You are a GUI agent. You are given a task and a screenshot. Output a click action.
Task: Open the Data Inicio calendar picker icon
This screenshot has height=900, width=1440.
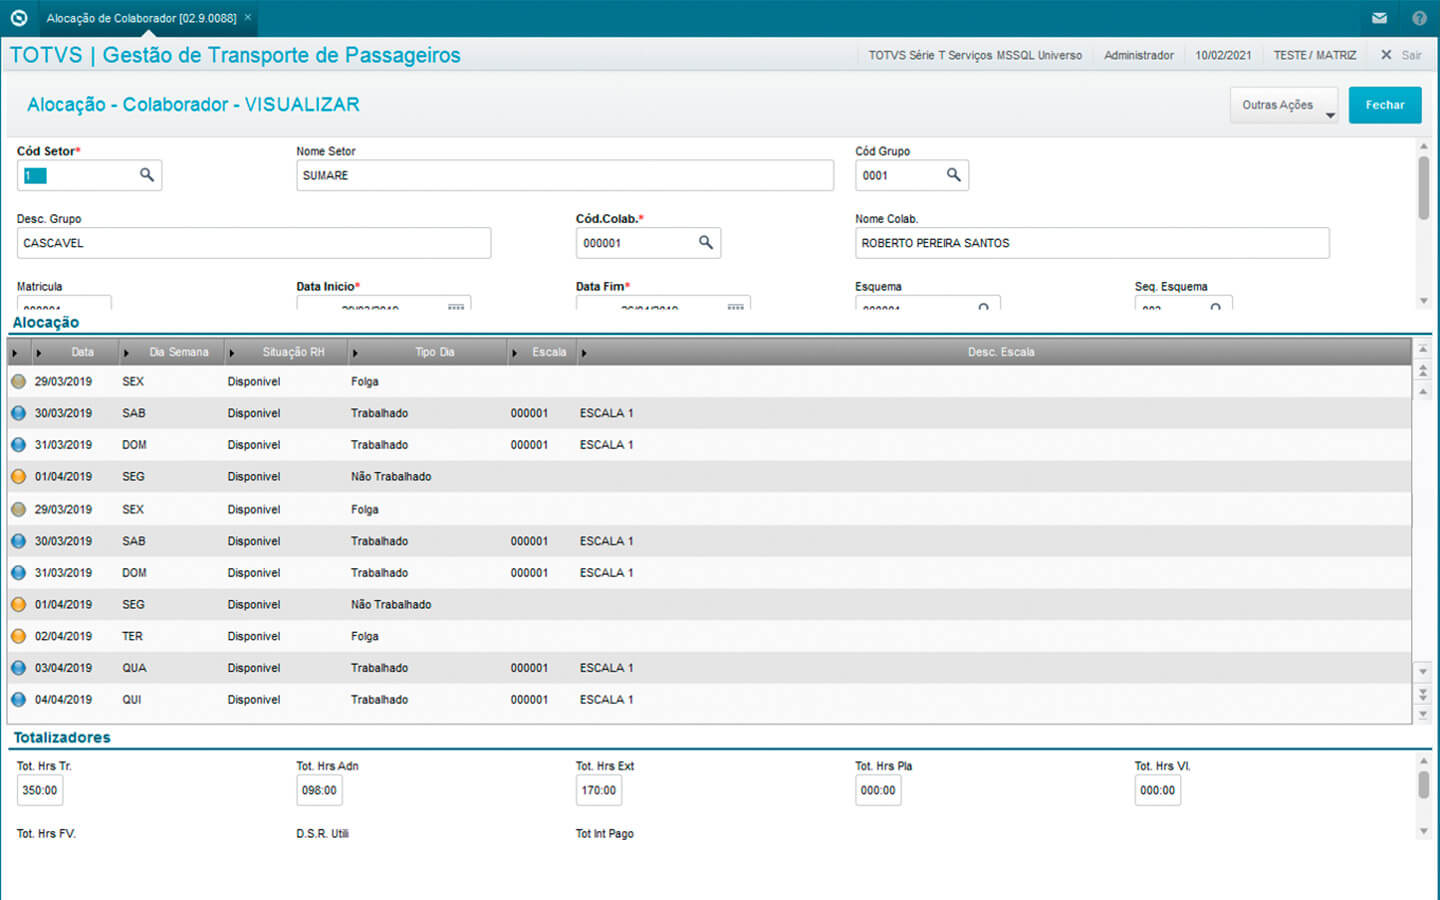pyautogui.click(x=456, y=306)
